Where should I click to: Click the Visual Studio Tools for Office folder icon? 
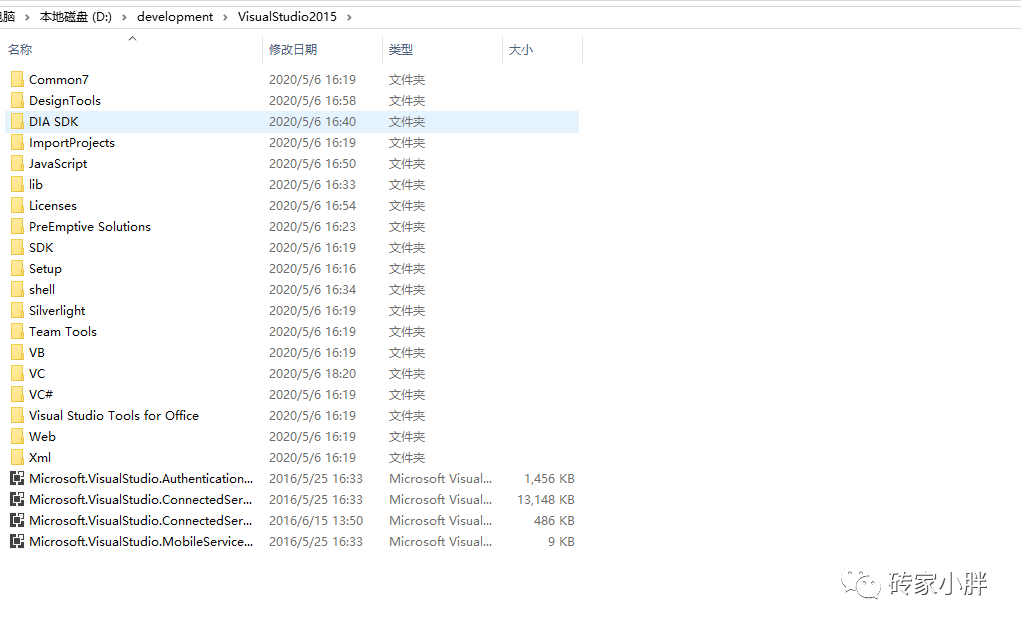(17, 415)
